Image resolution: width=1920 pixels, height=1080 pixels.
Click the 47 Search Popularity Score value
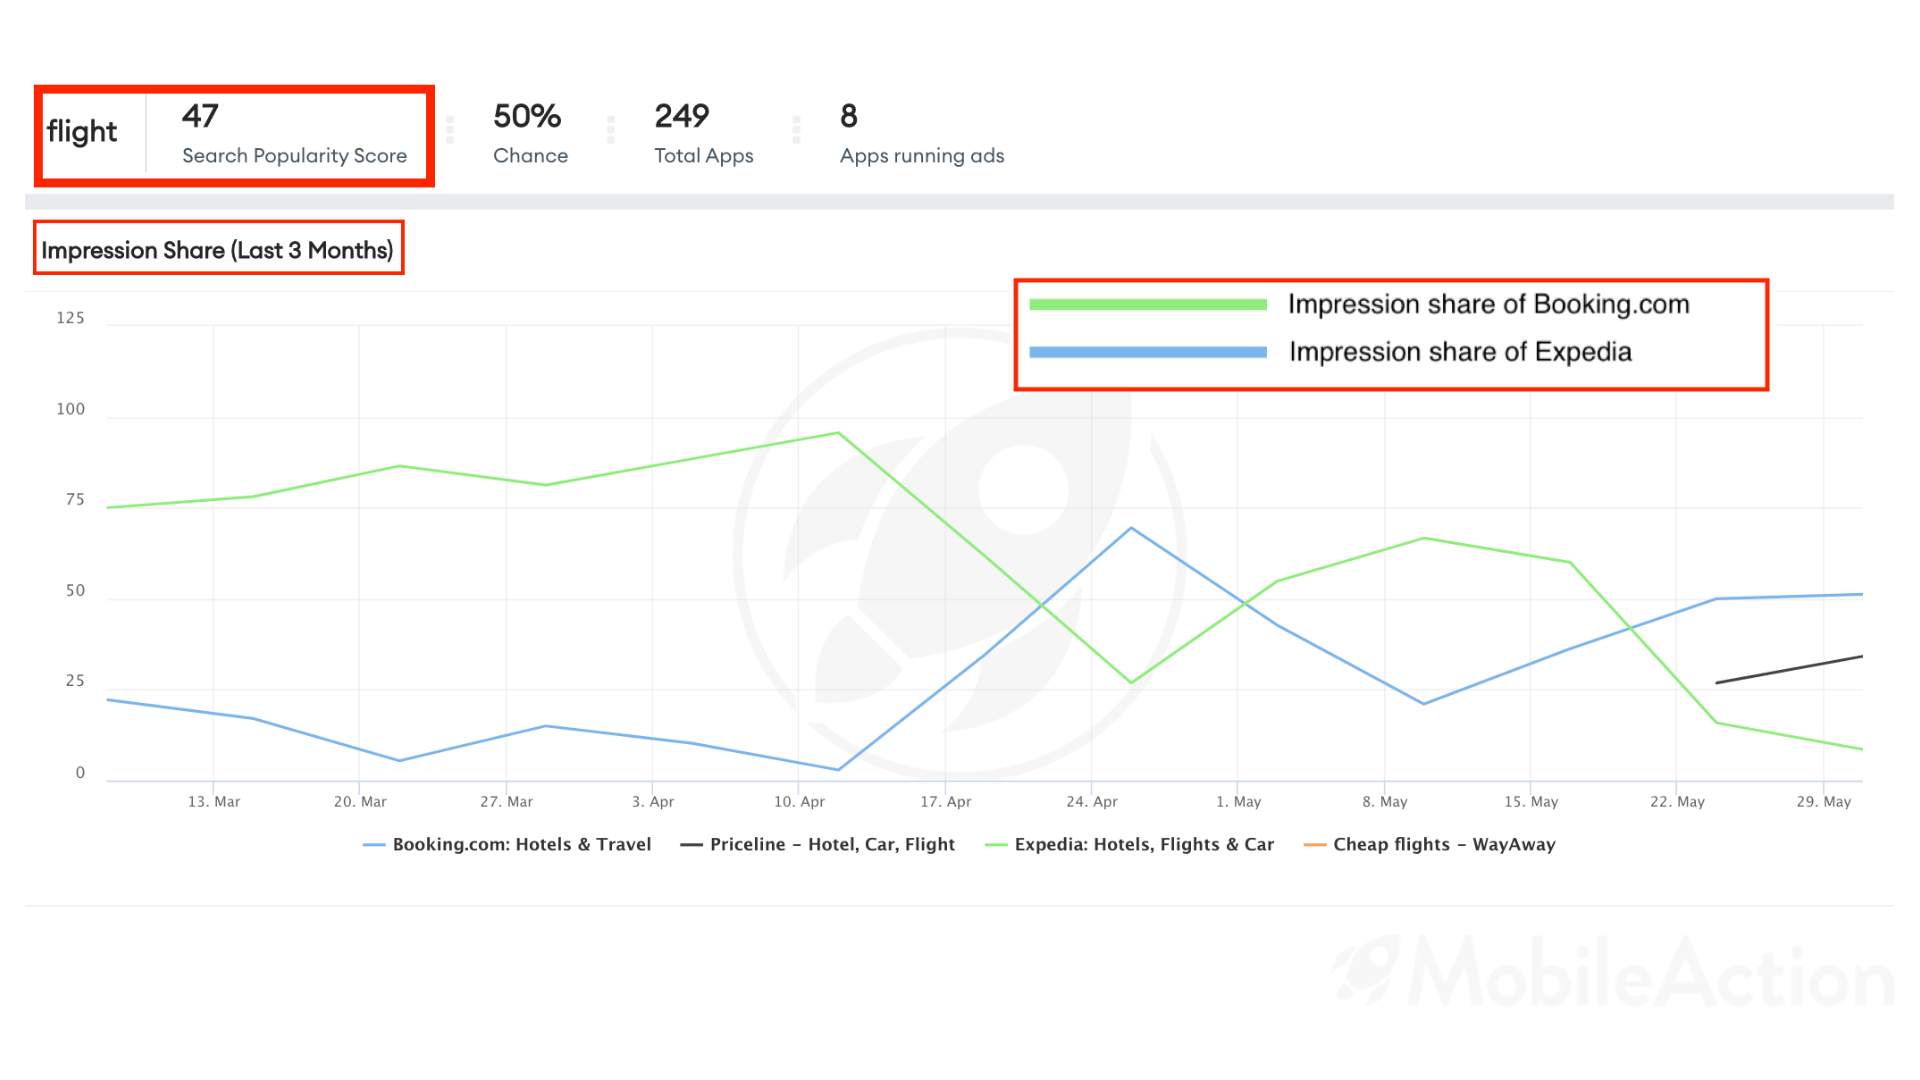(x=200, y=116)
